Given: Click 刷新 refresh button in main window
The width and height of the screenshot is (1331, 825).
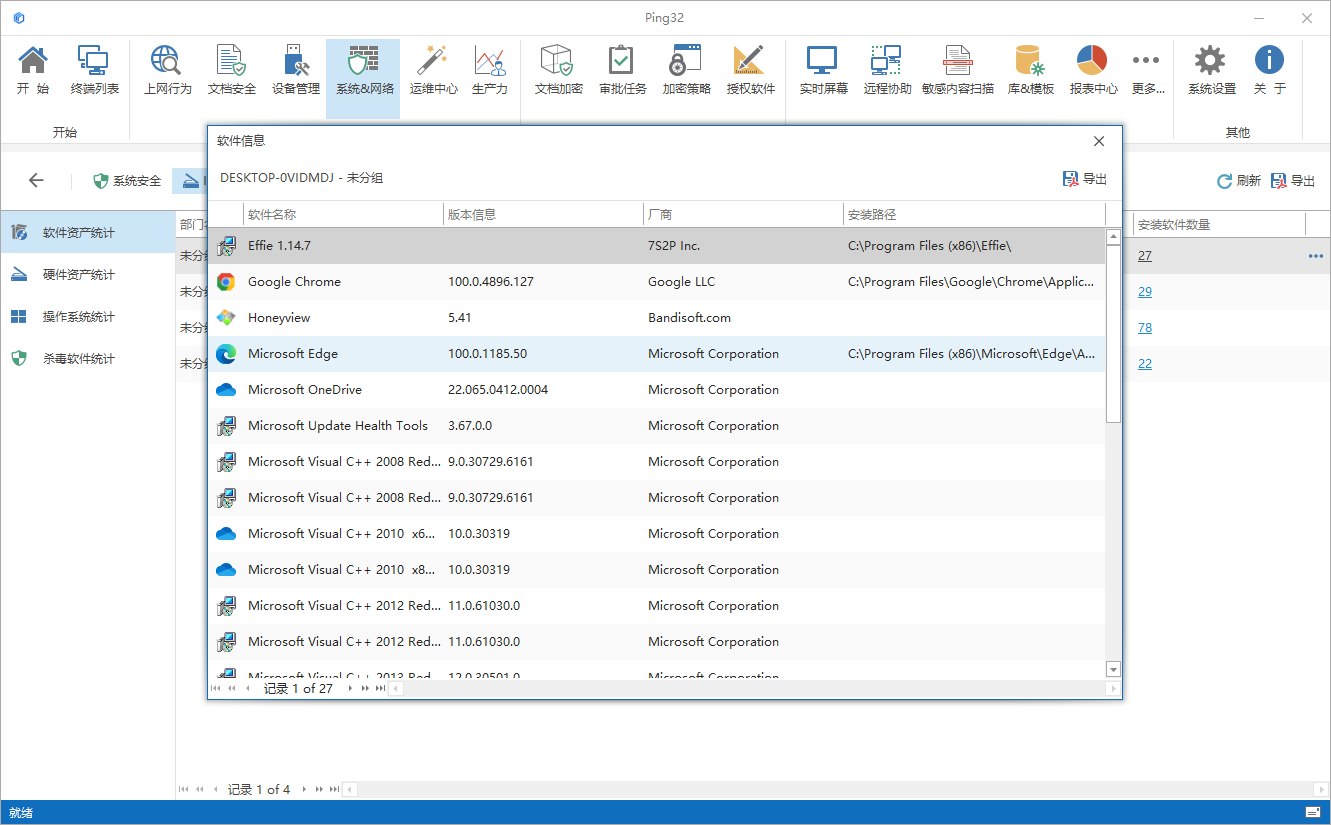Looking at the screenshot, I should click(1238, 181).
